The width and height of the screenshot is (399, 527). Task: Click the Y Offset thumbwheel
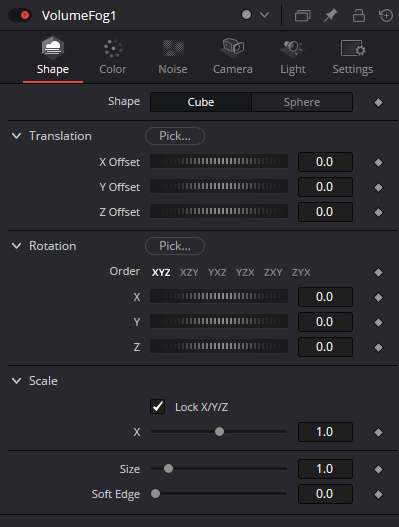tap(219, 186)
